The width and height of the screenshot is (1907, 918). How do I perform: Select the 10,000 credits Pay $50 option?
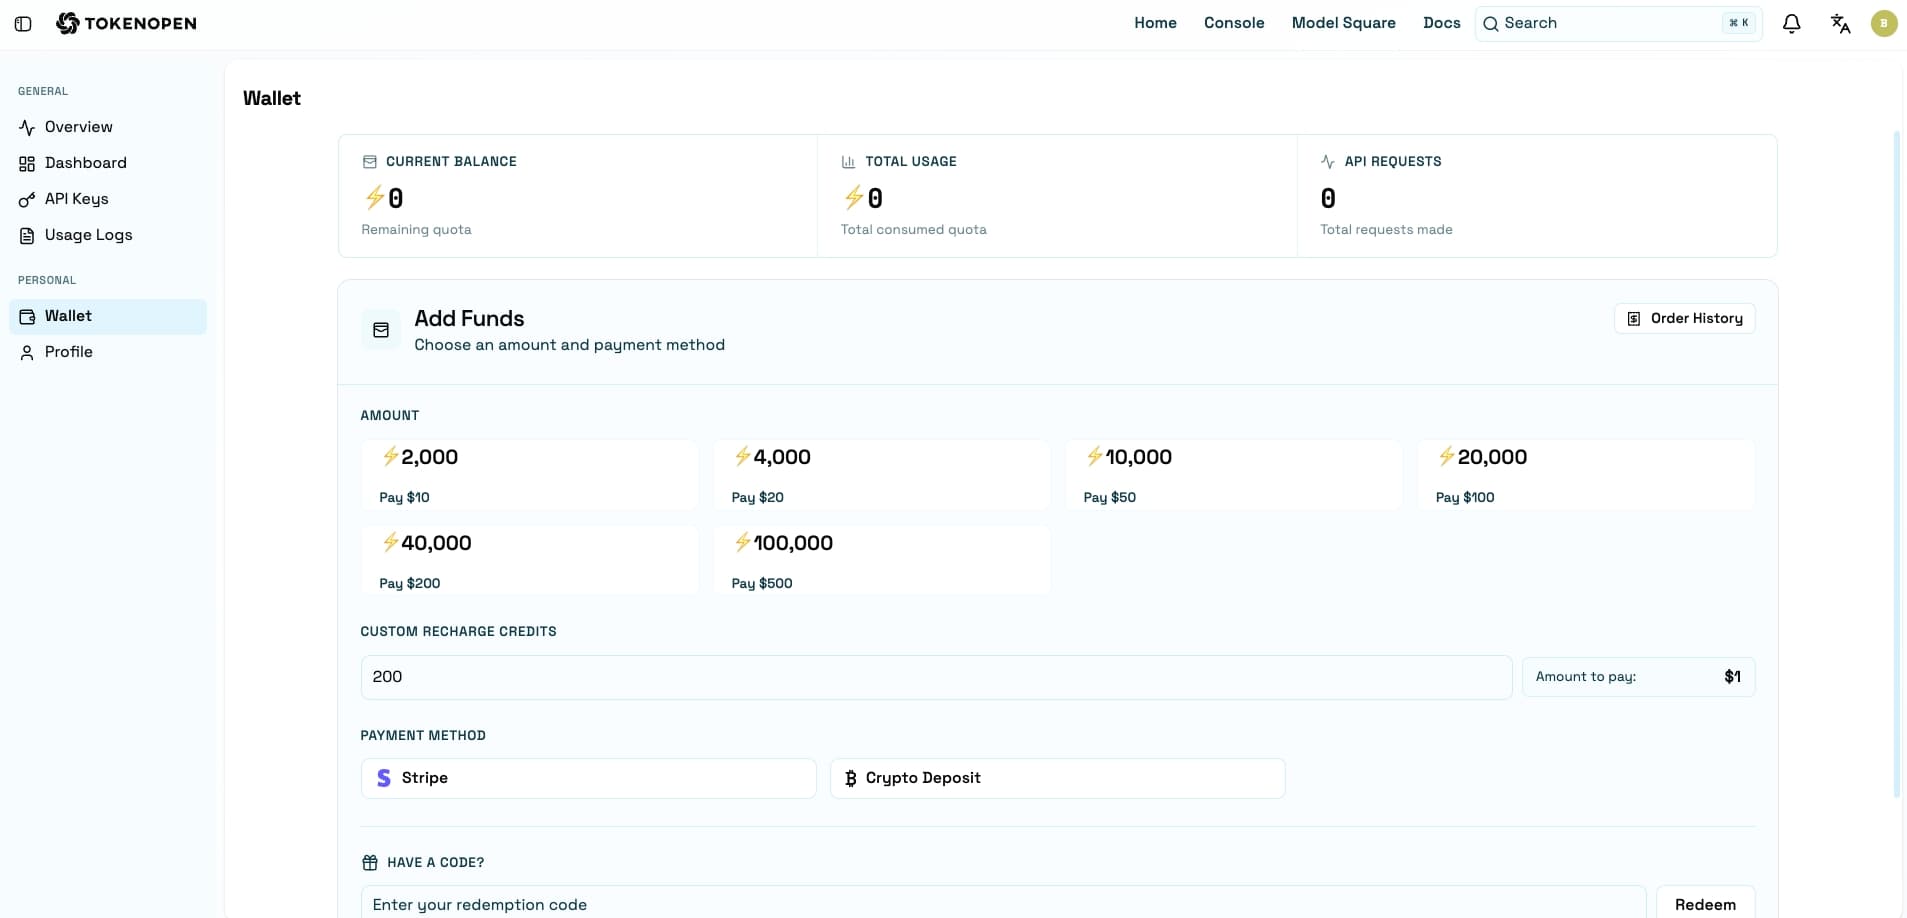point(1234,475)
